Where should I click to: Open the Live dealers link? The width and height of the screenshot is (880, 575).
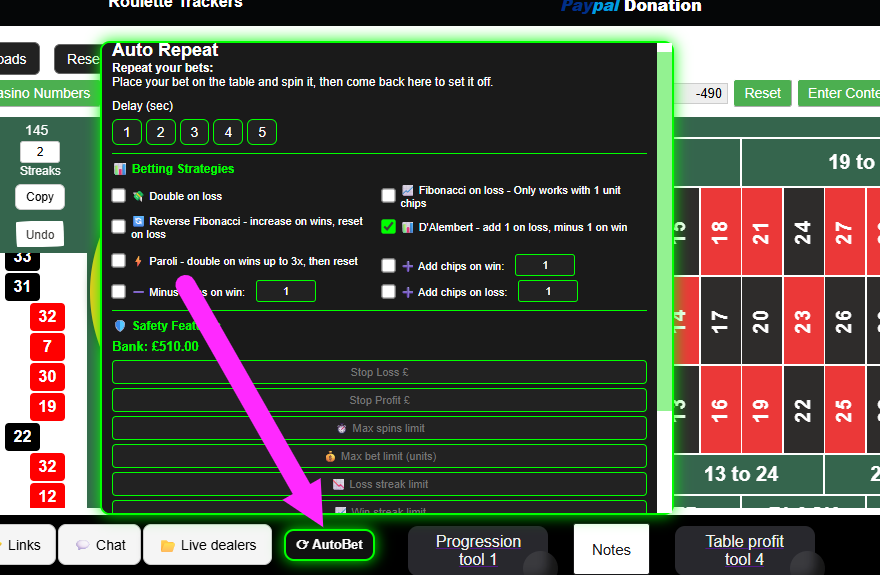207,545
